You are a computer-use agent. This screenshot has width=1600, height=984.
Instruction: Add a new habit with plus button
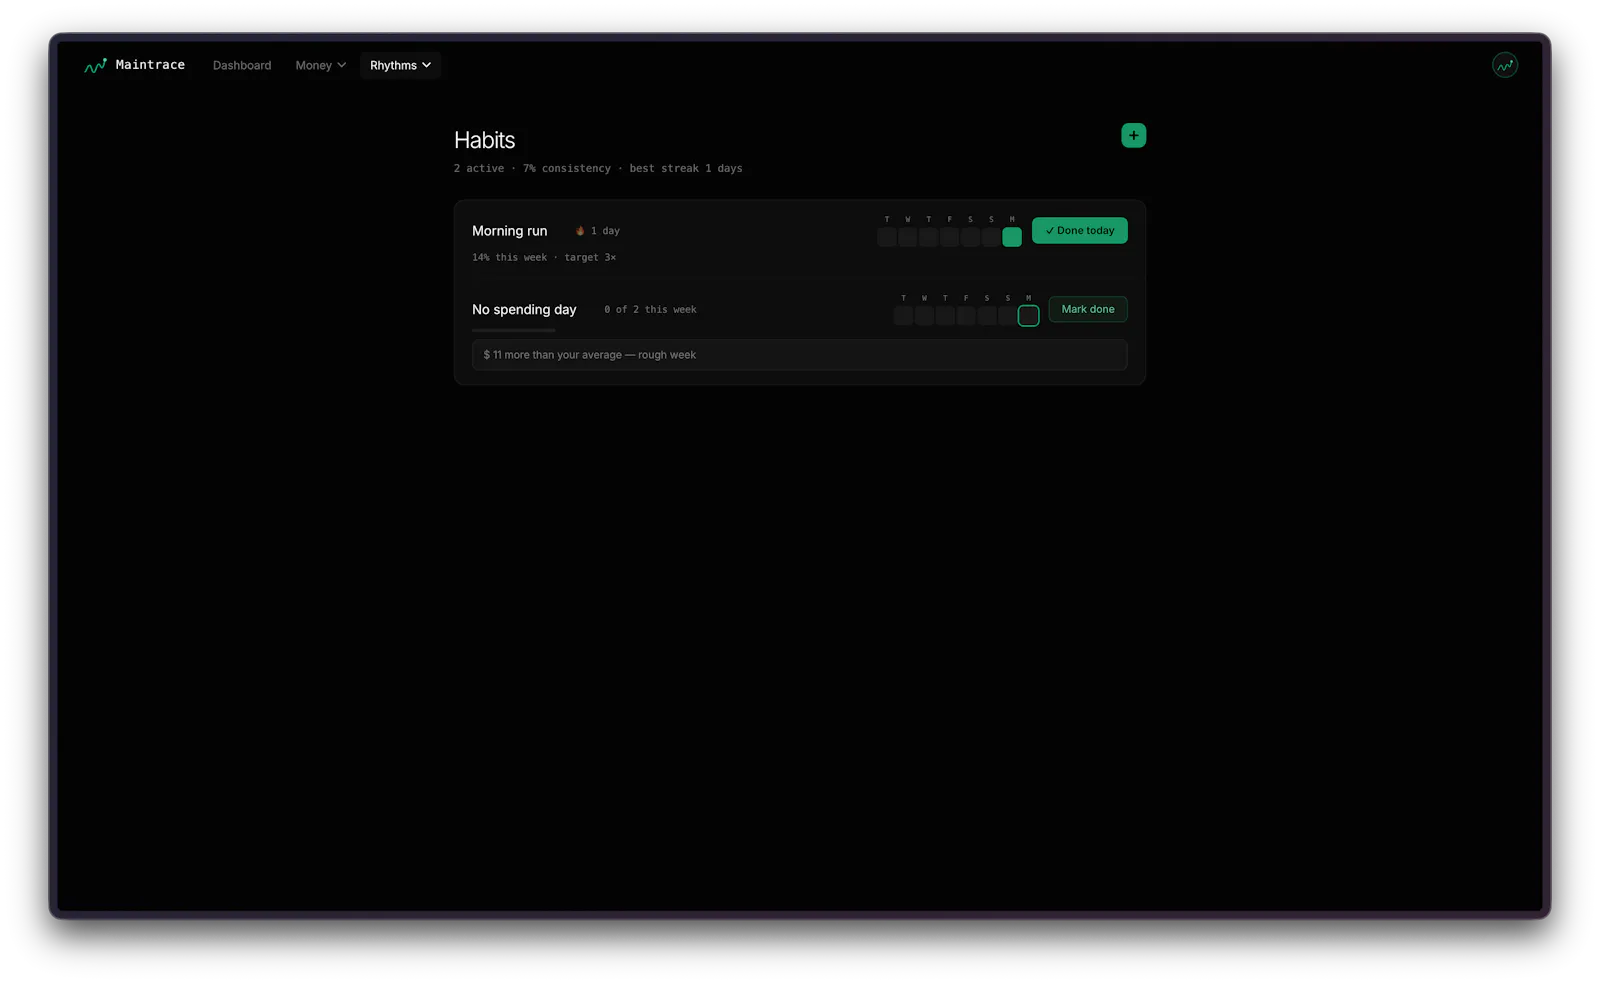(1133, 135)
